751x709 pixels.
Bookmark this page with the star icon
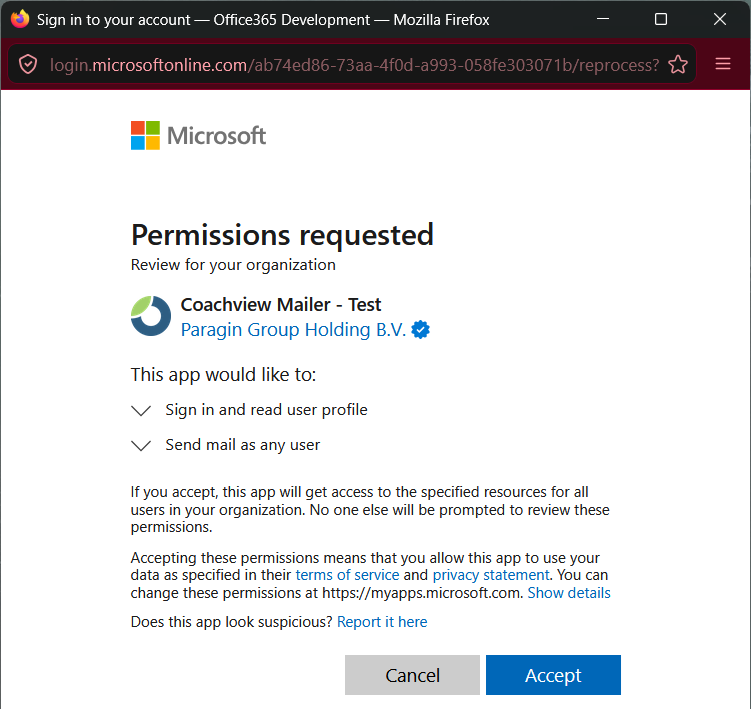(x=678, y=64)
